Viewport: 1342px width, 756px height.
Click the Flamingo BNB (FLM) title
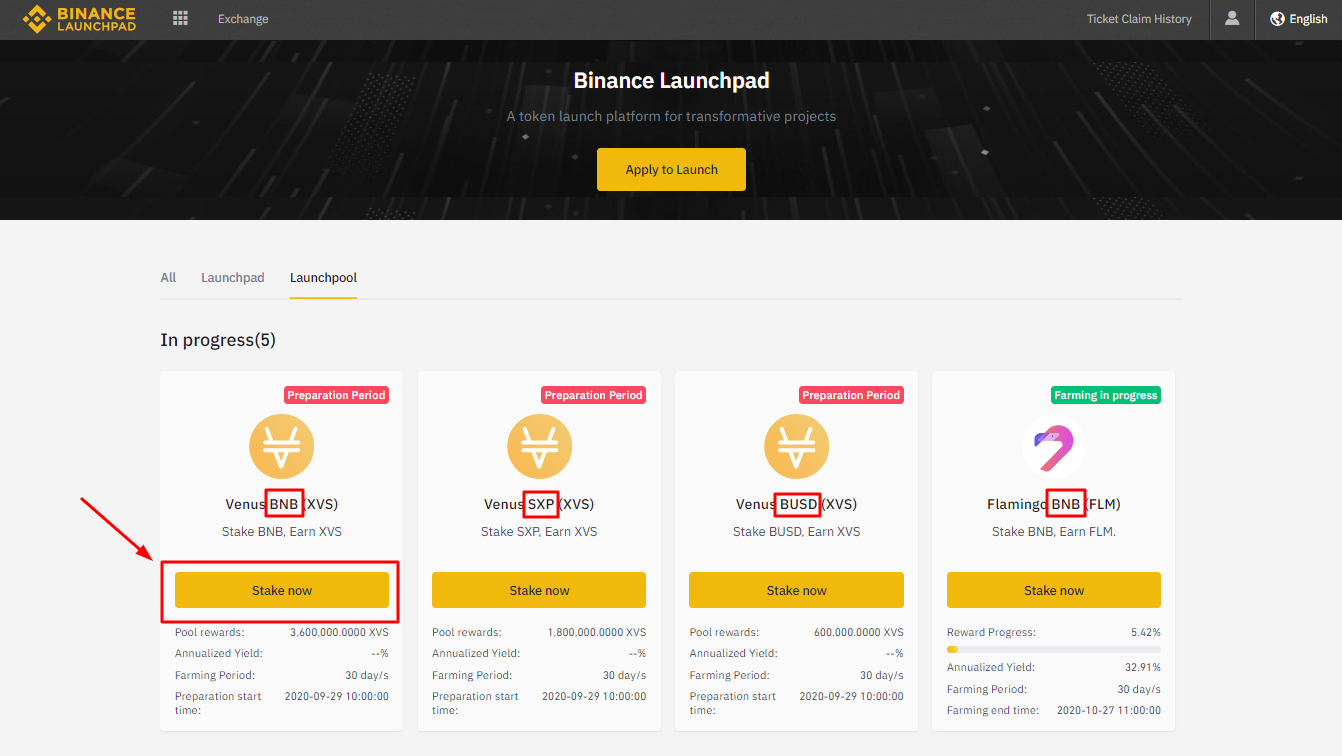(x=1054, y=504)
